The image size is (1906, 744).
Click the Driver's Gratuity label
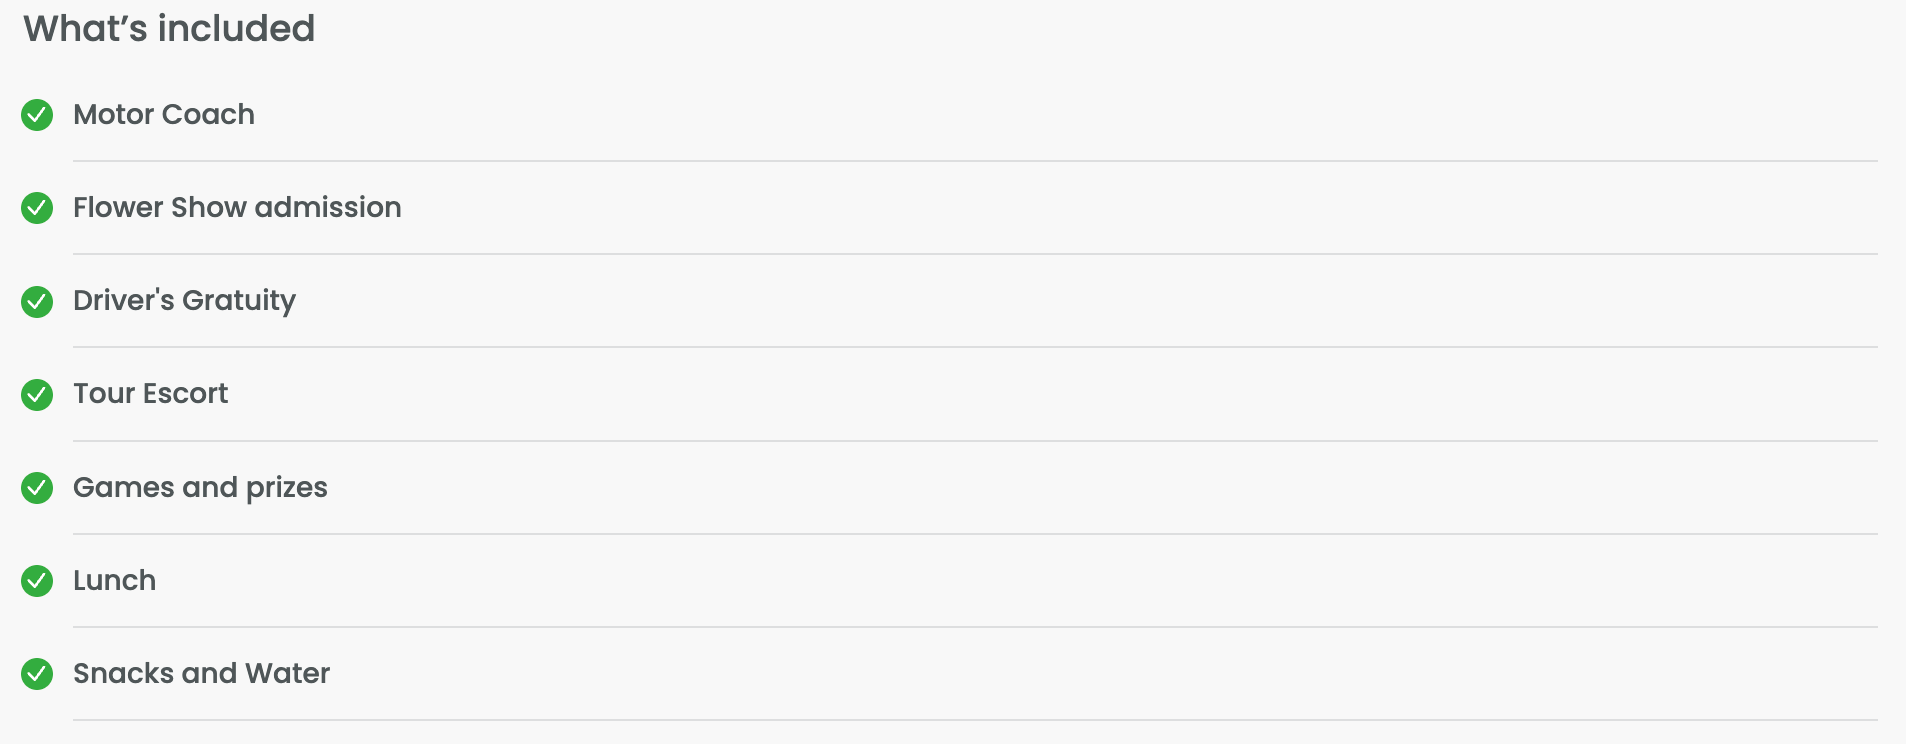[184, 301]
